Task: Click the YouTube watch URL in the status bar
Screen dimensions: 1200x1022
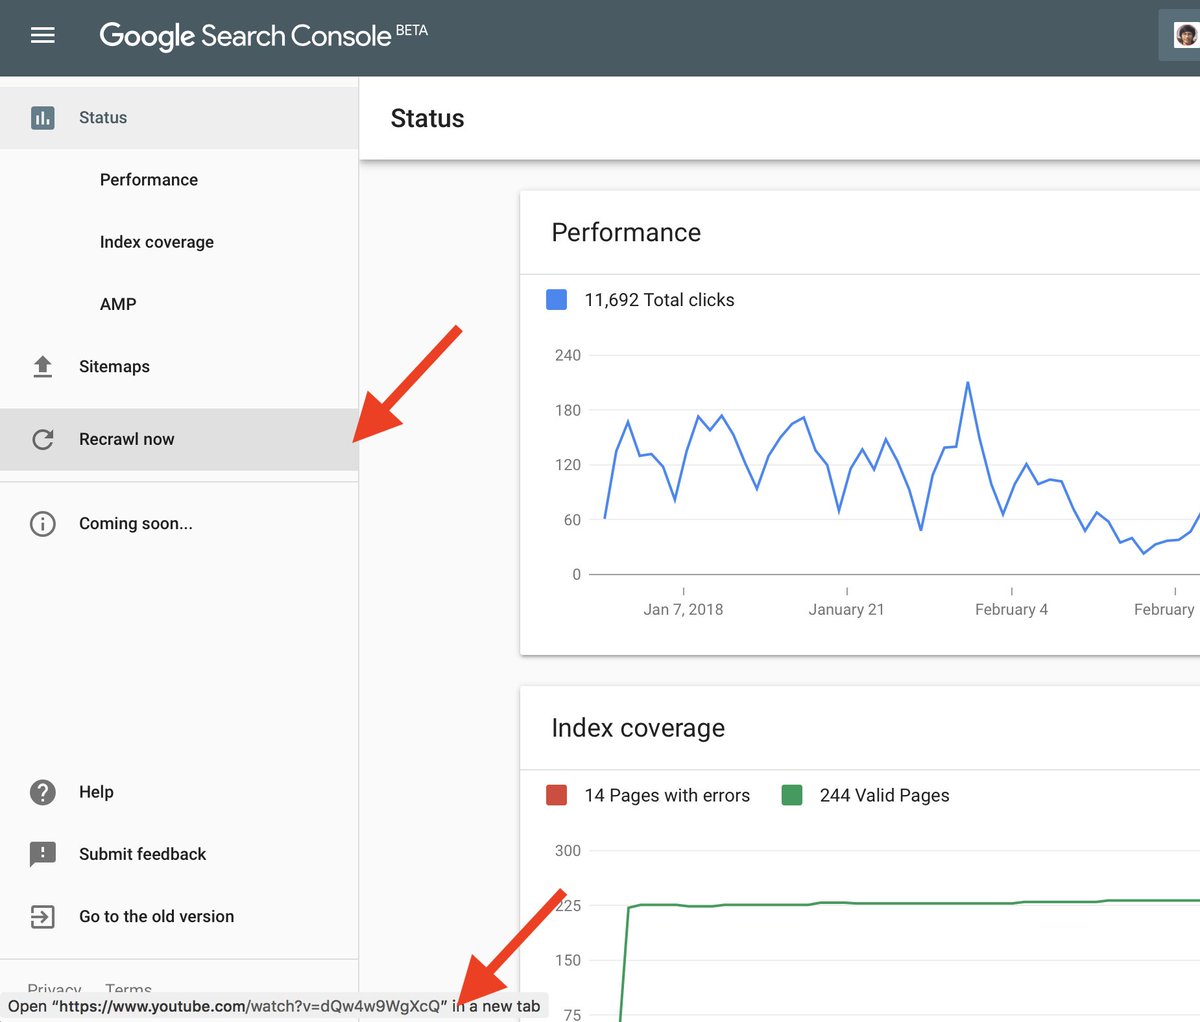Action: pyautogui.click(x=270, y=1007)
